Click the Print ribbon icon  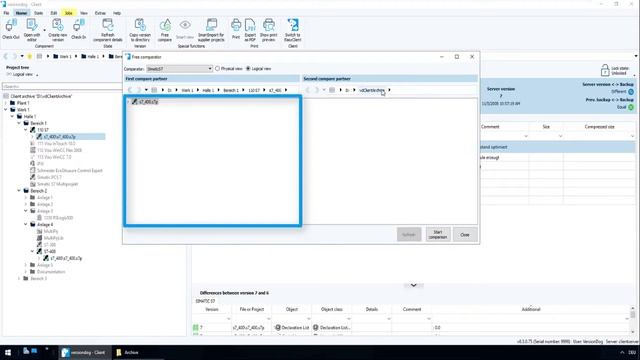[x=236, y=25]
